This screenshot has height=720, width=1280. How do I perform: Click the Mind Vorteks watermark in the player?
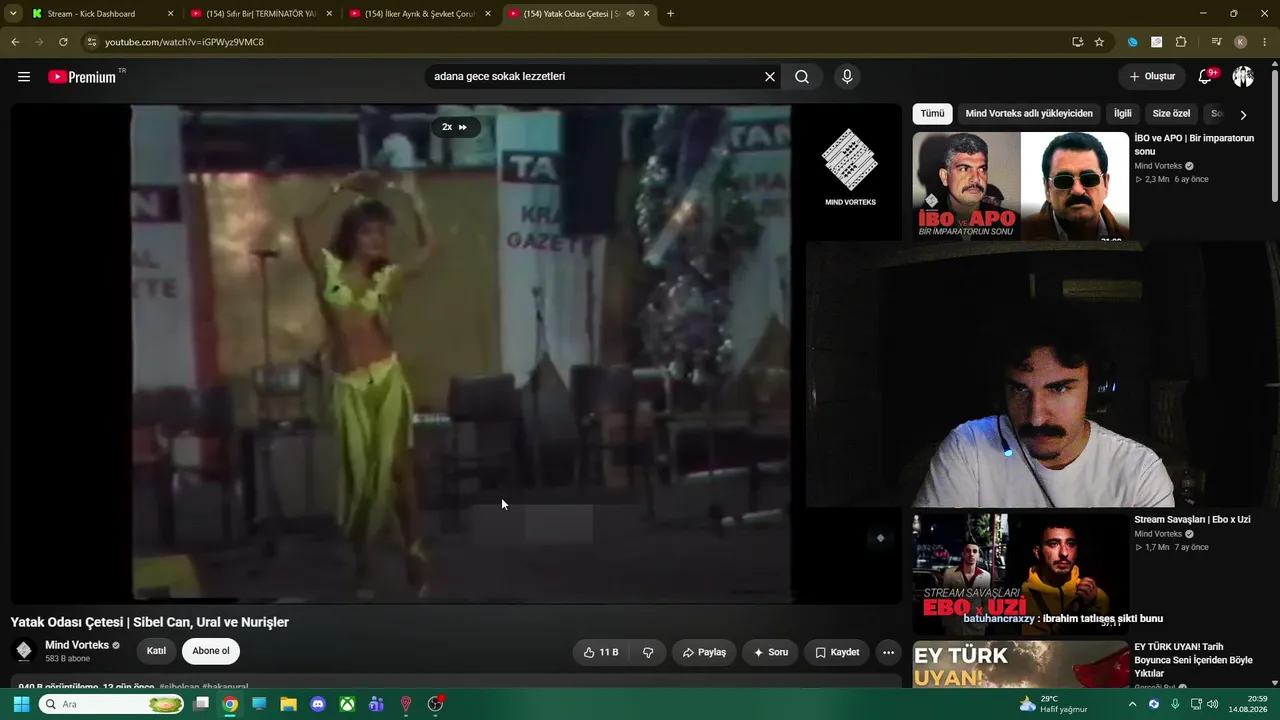pos(850,166)
